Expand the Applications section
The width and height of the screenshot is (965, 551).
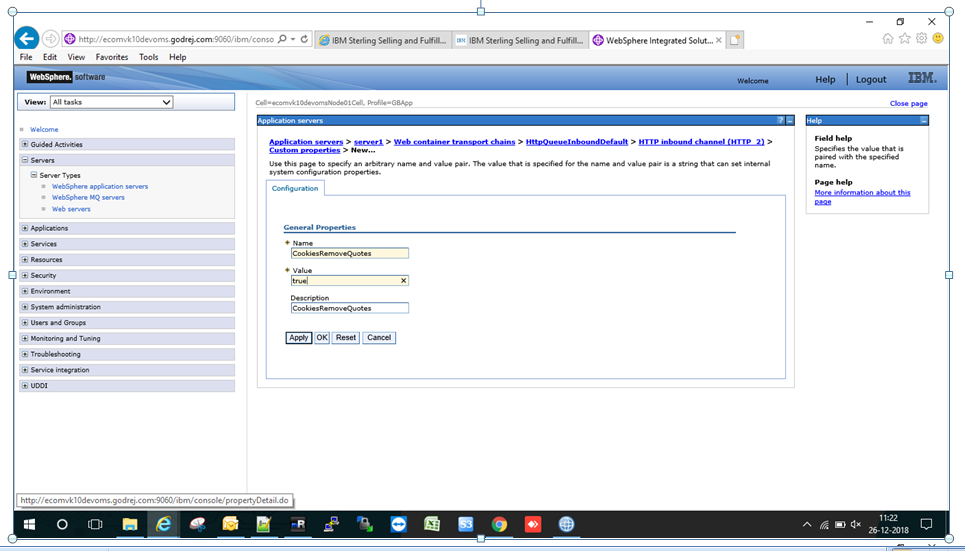pyautogui.click(x=25, y=228)
